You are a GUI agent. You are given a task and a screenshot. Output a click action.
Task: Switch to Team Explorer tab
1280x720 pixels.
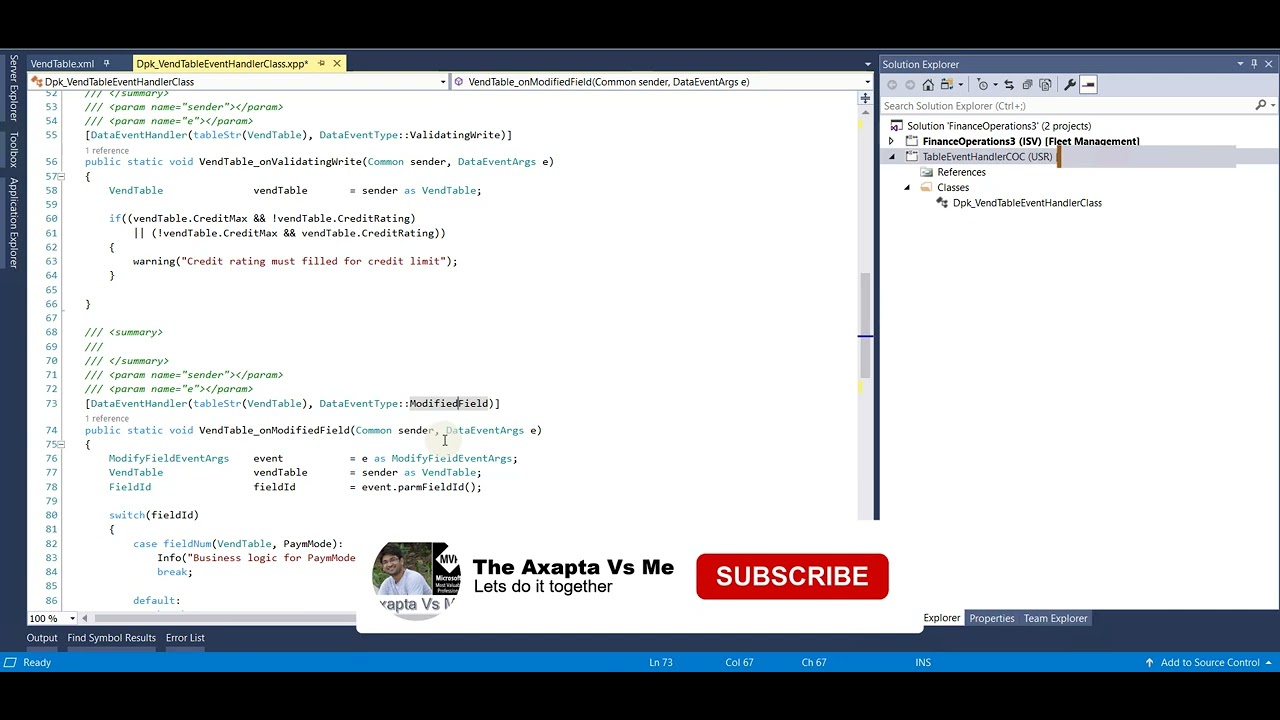(1055, 618)
